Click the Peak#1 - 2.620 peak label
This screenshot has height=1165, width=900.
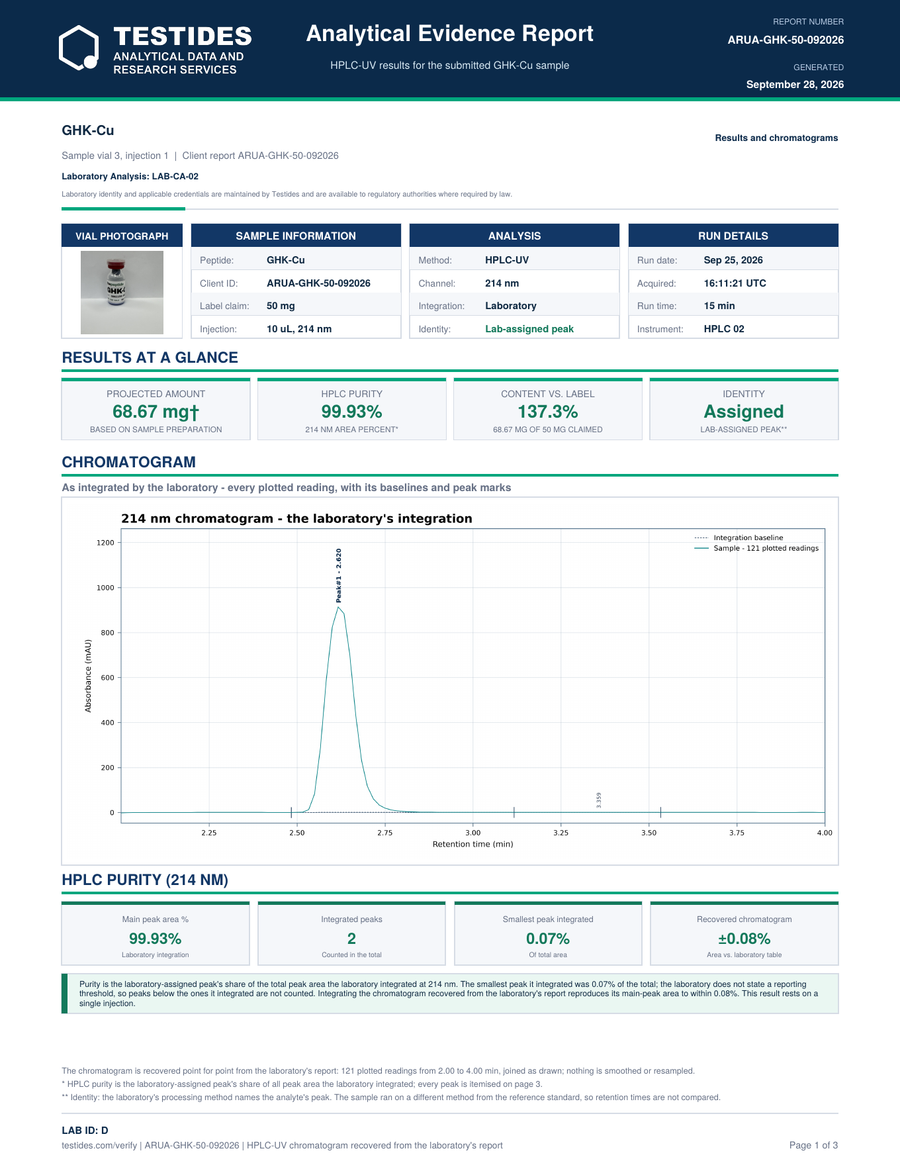[339, 575]
